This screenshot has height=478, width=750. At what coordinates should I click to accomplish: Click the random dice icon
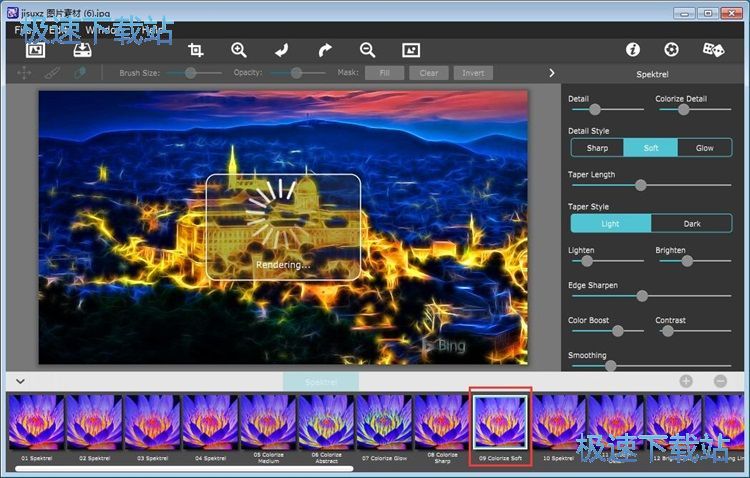click(x=712, y=49)
